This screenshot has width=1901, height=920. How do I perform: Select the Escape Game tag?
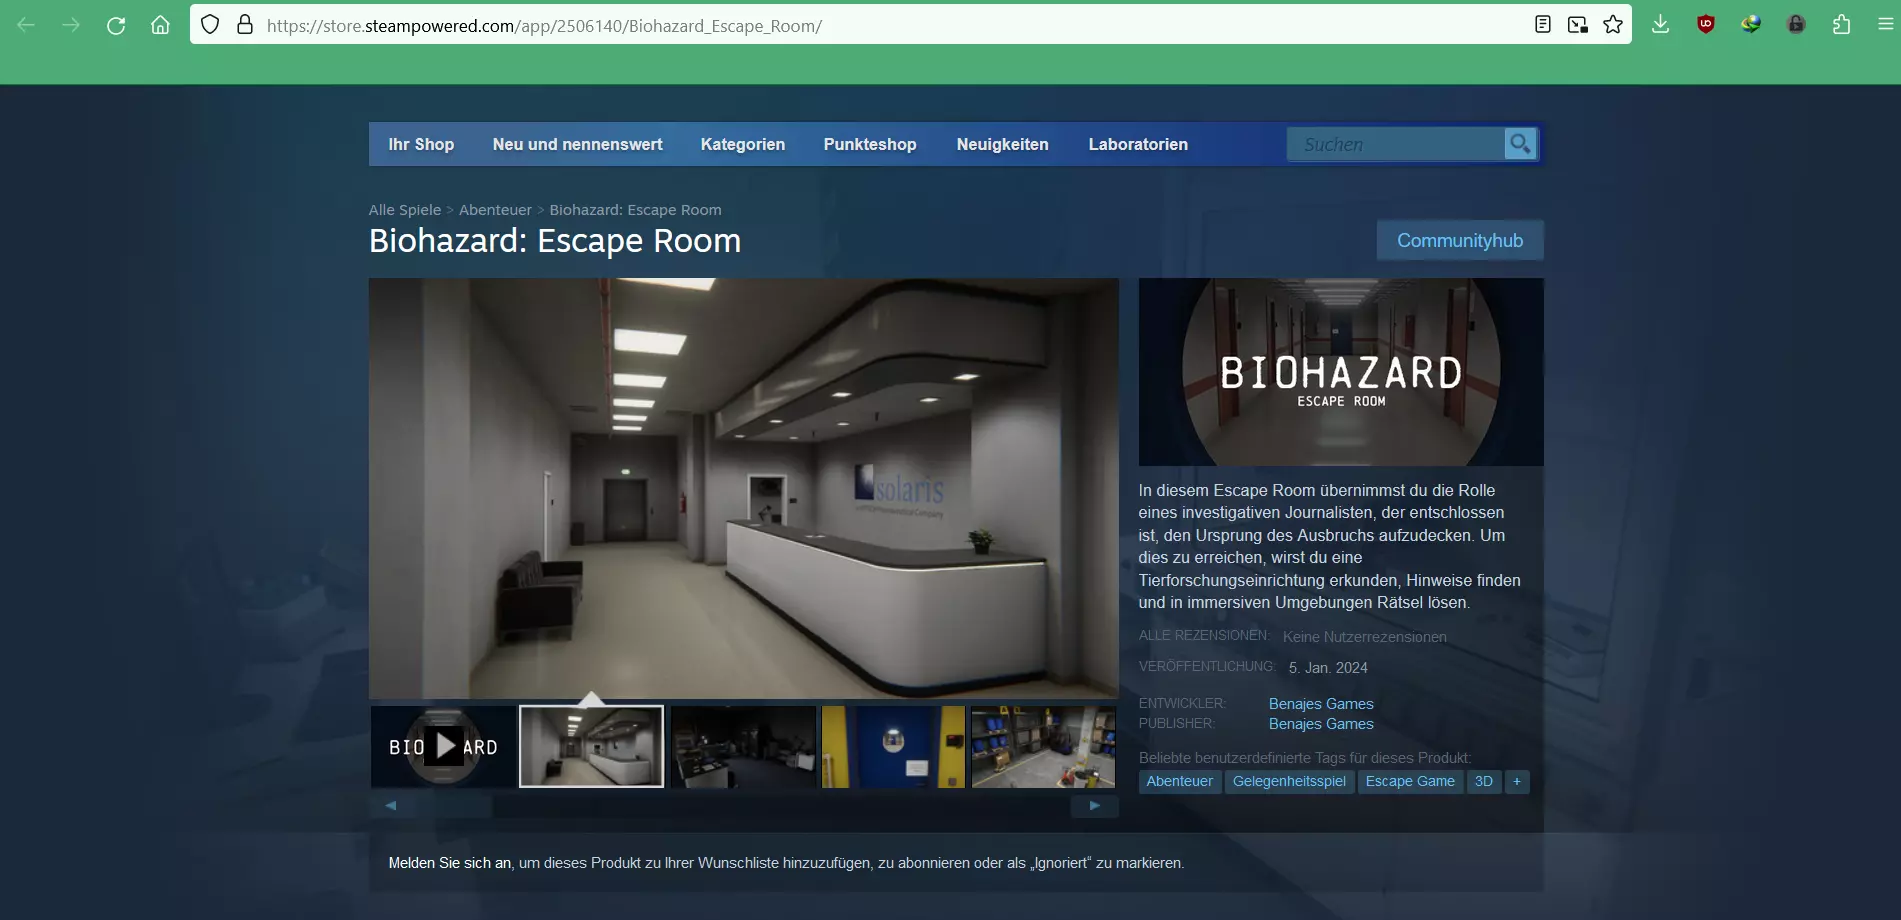[1410, 781]
